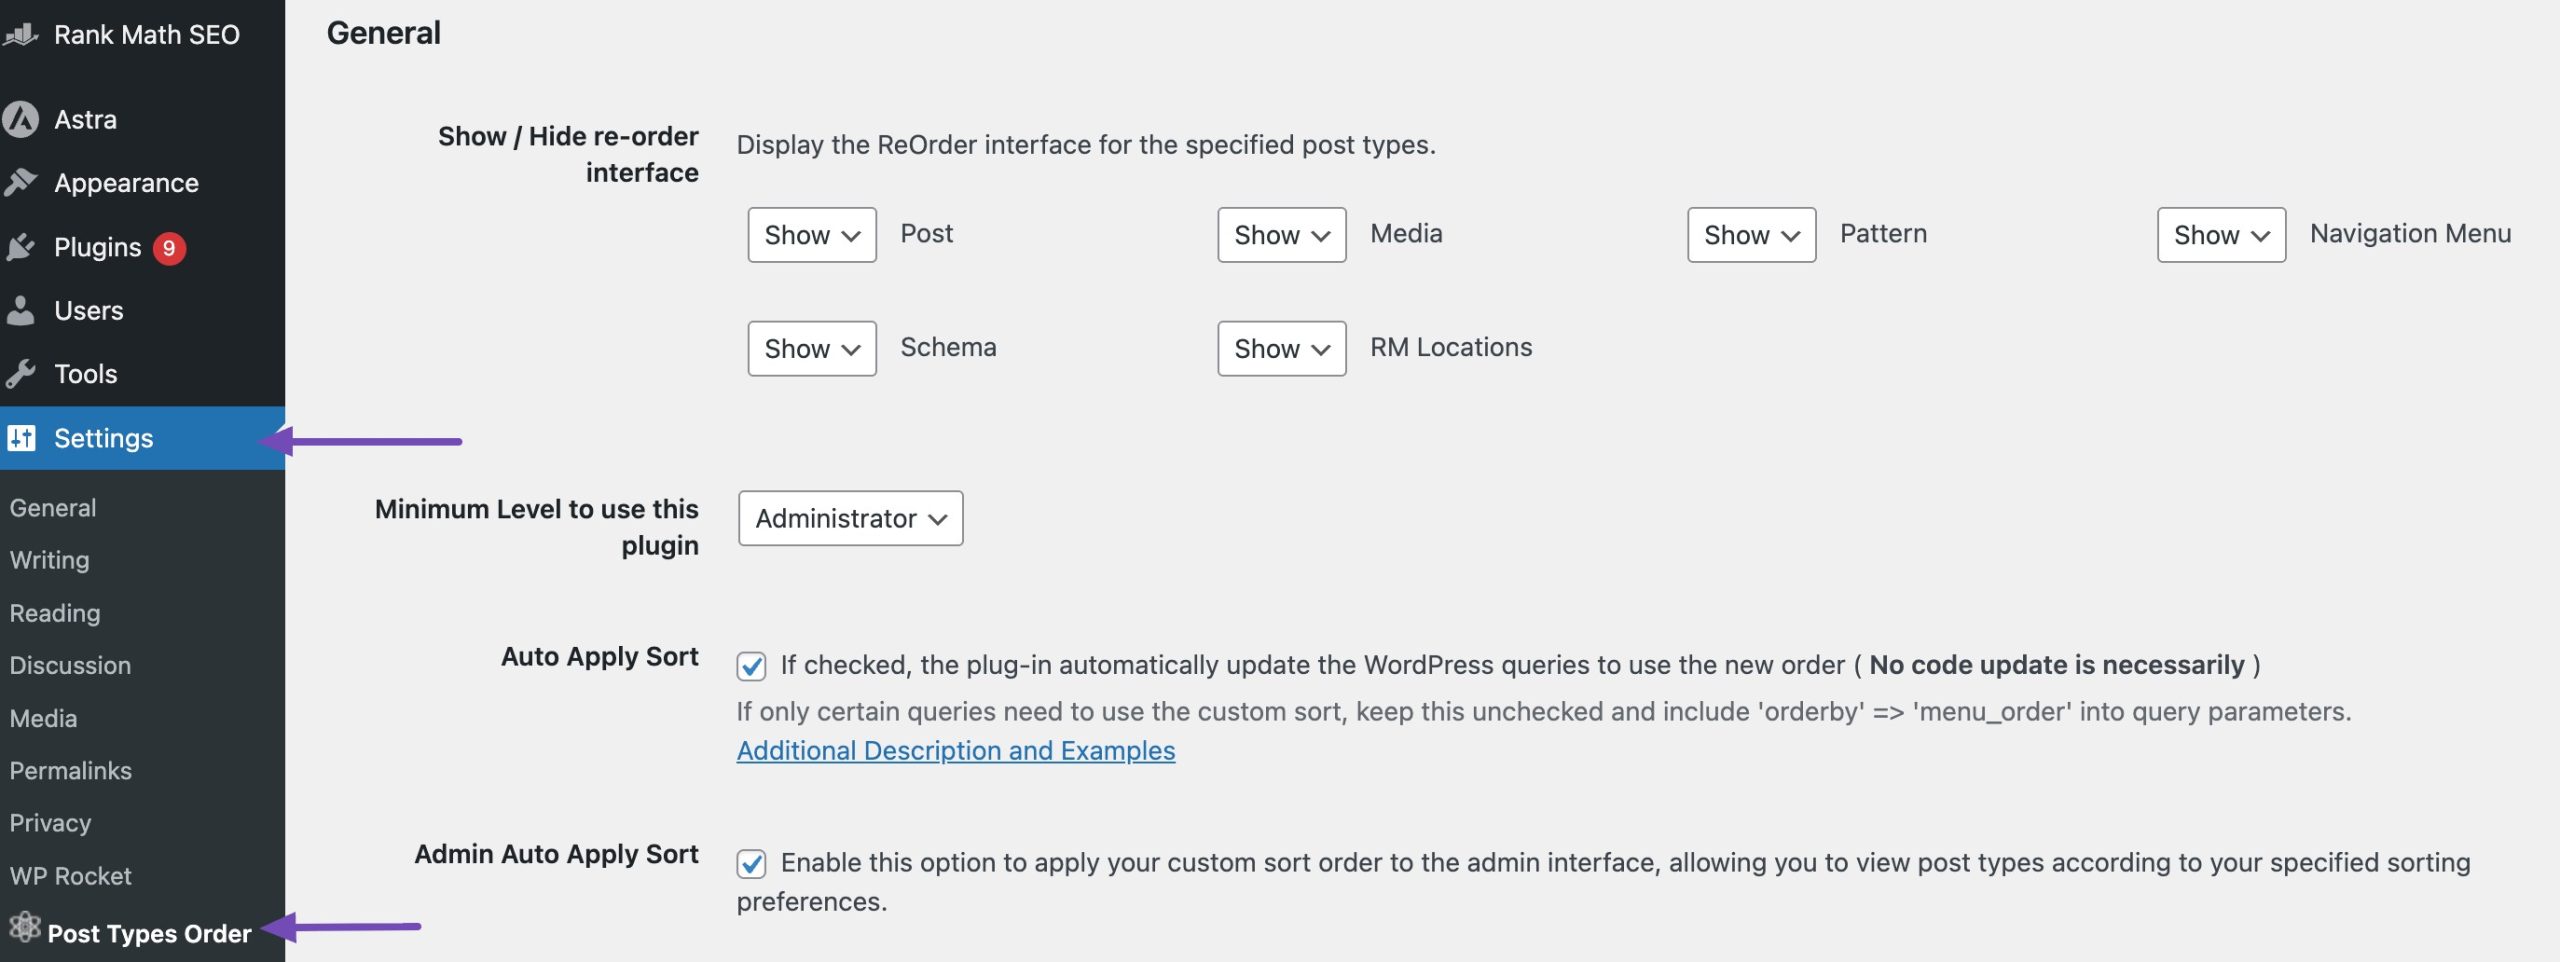Click the Appearance paintbrush icon
Screen dimensions: 2560x962
[x=21, y=183]
